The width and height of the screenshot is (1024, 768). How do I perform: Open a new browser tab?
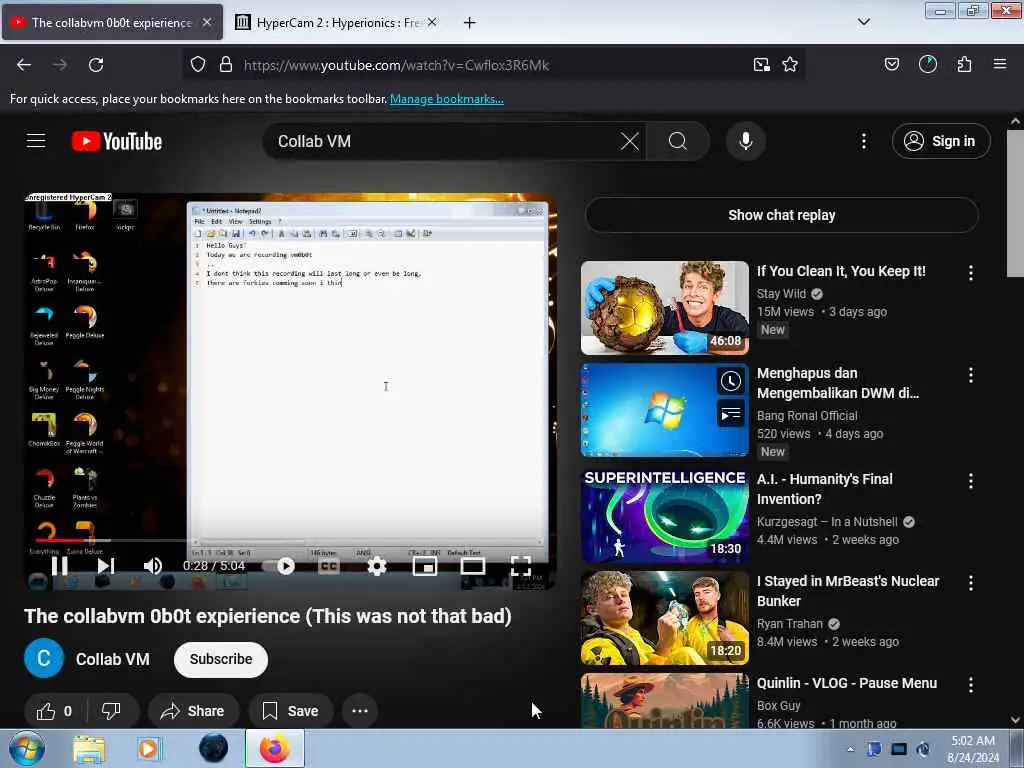coord(470,23)
